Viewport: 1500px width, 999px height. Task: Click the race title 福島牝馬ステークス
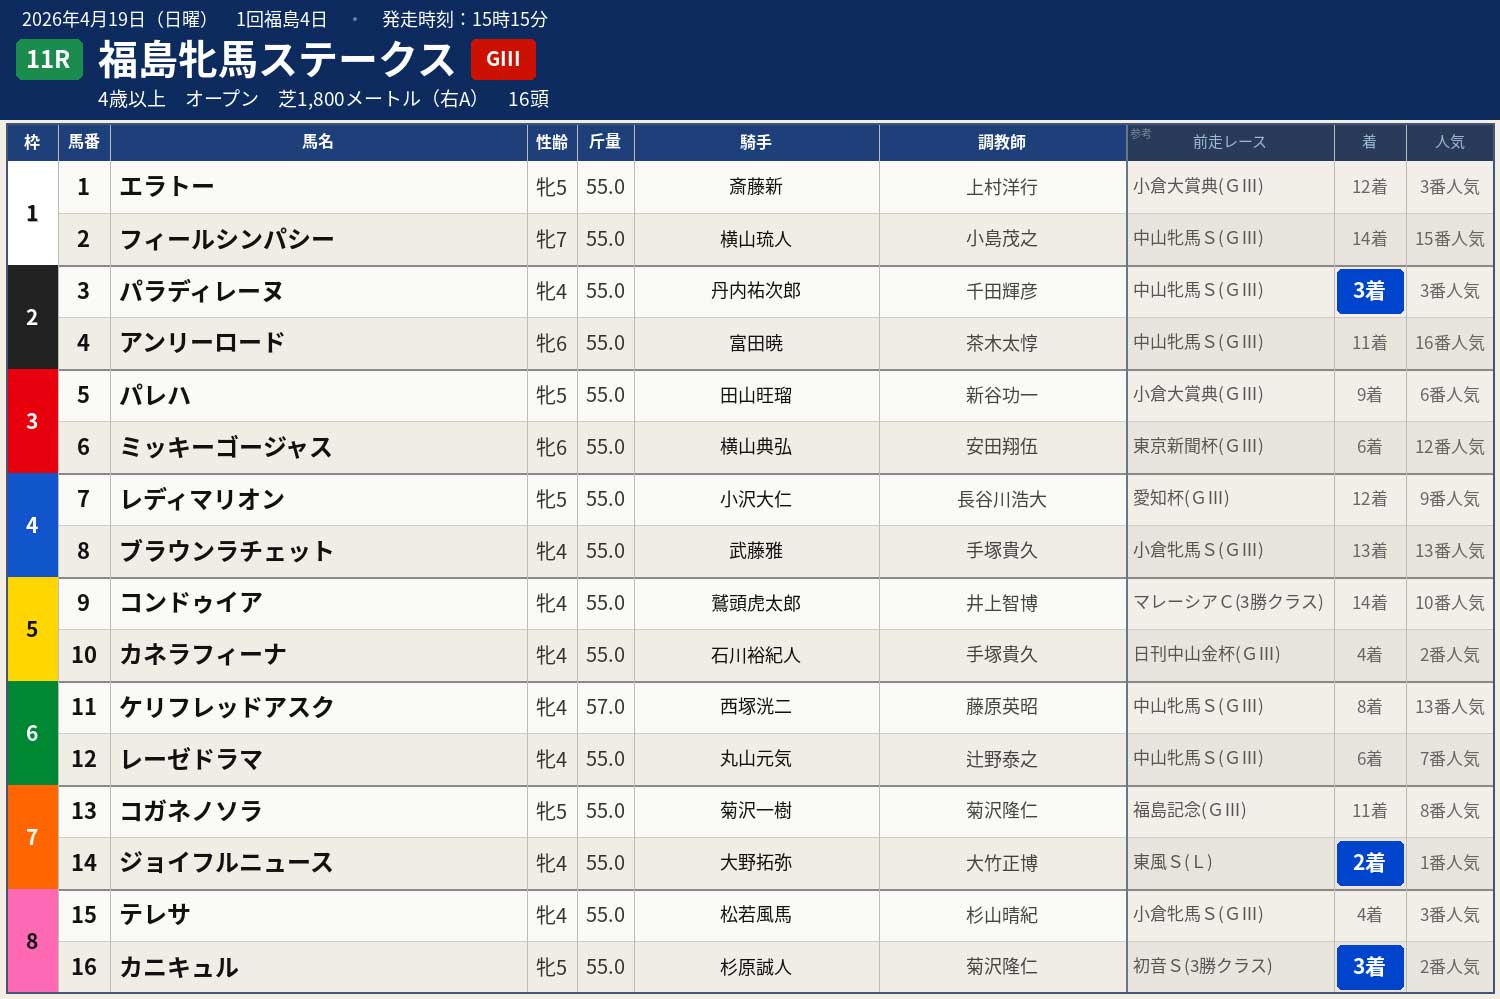(x=277, y=60)
